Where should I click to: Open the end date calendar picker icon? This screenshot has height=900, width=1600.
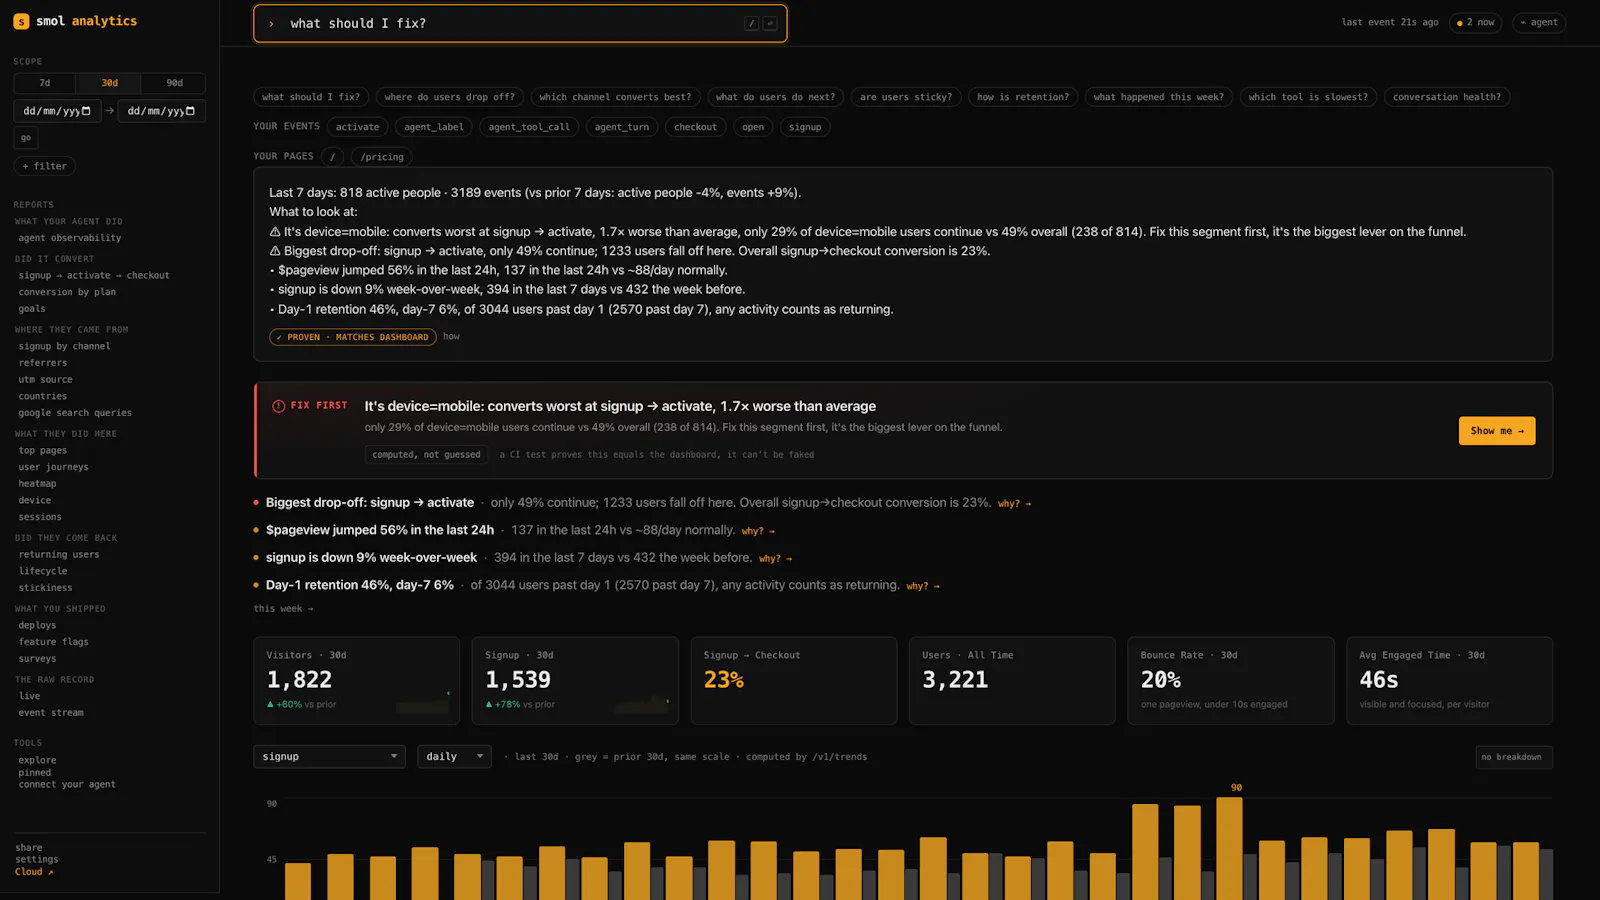[190, 111]
